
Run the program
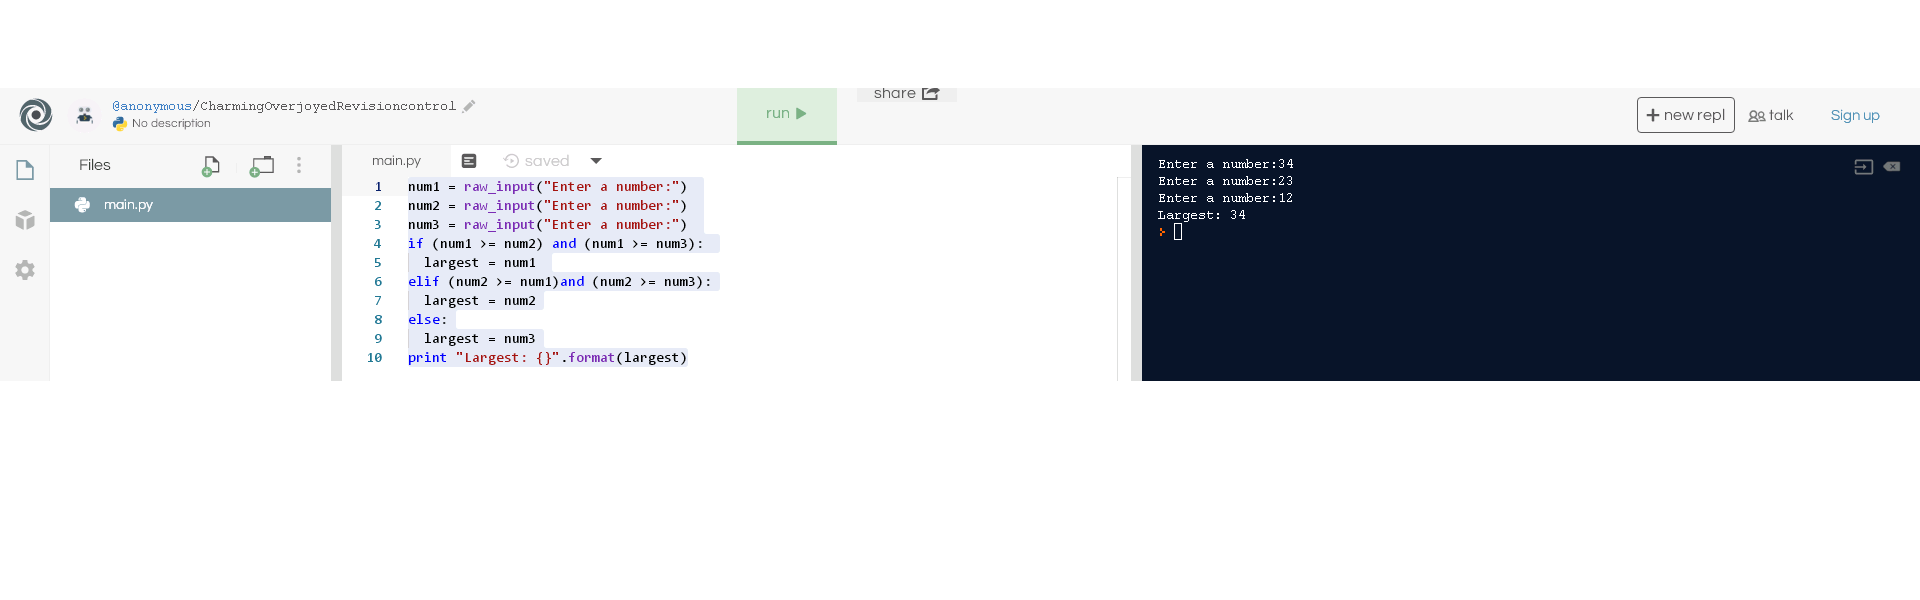[x=786, y=114]
